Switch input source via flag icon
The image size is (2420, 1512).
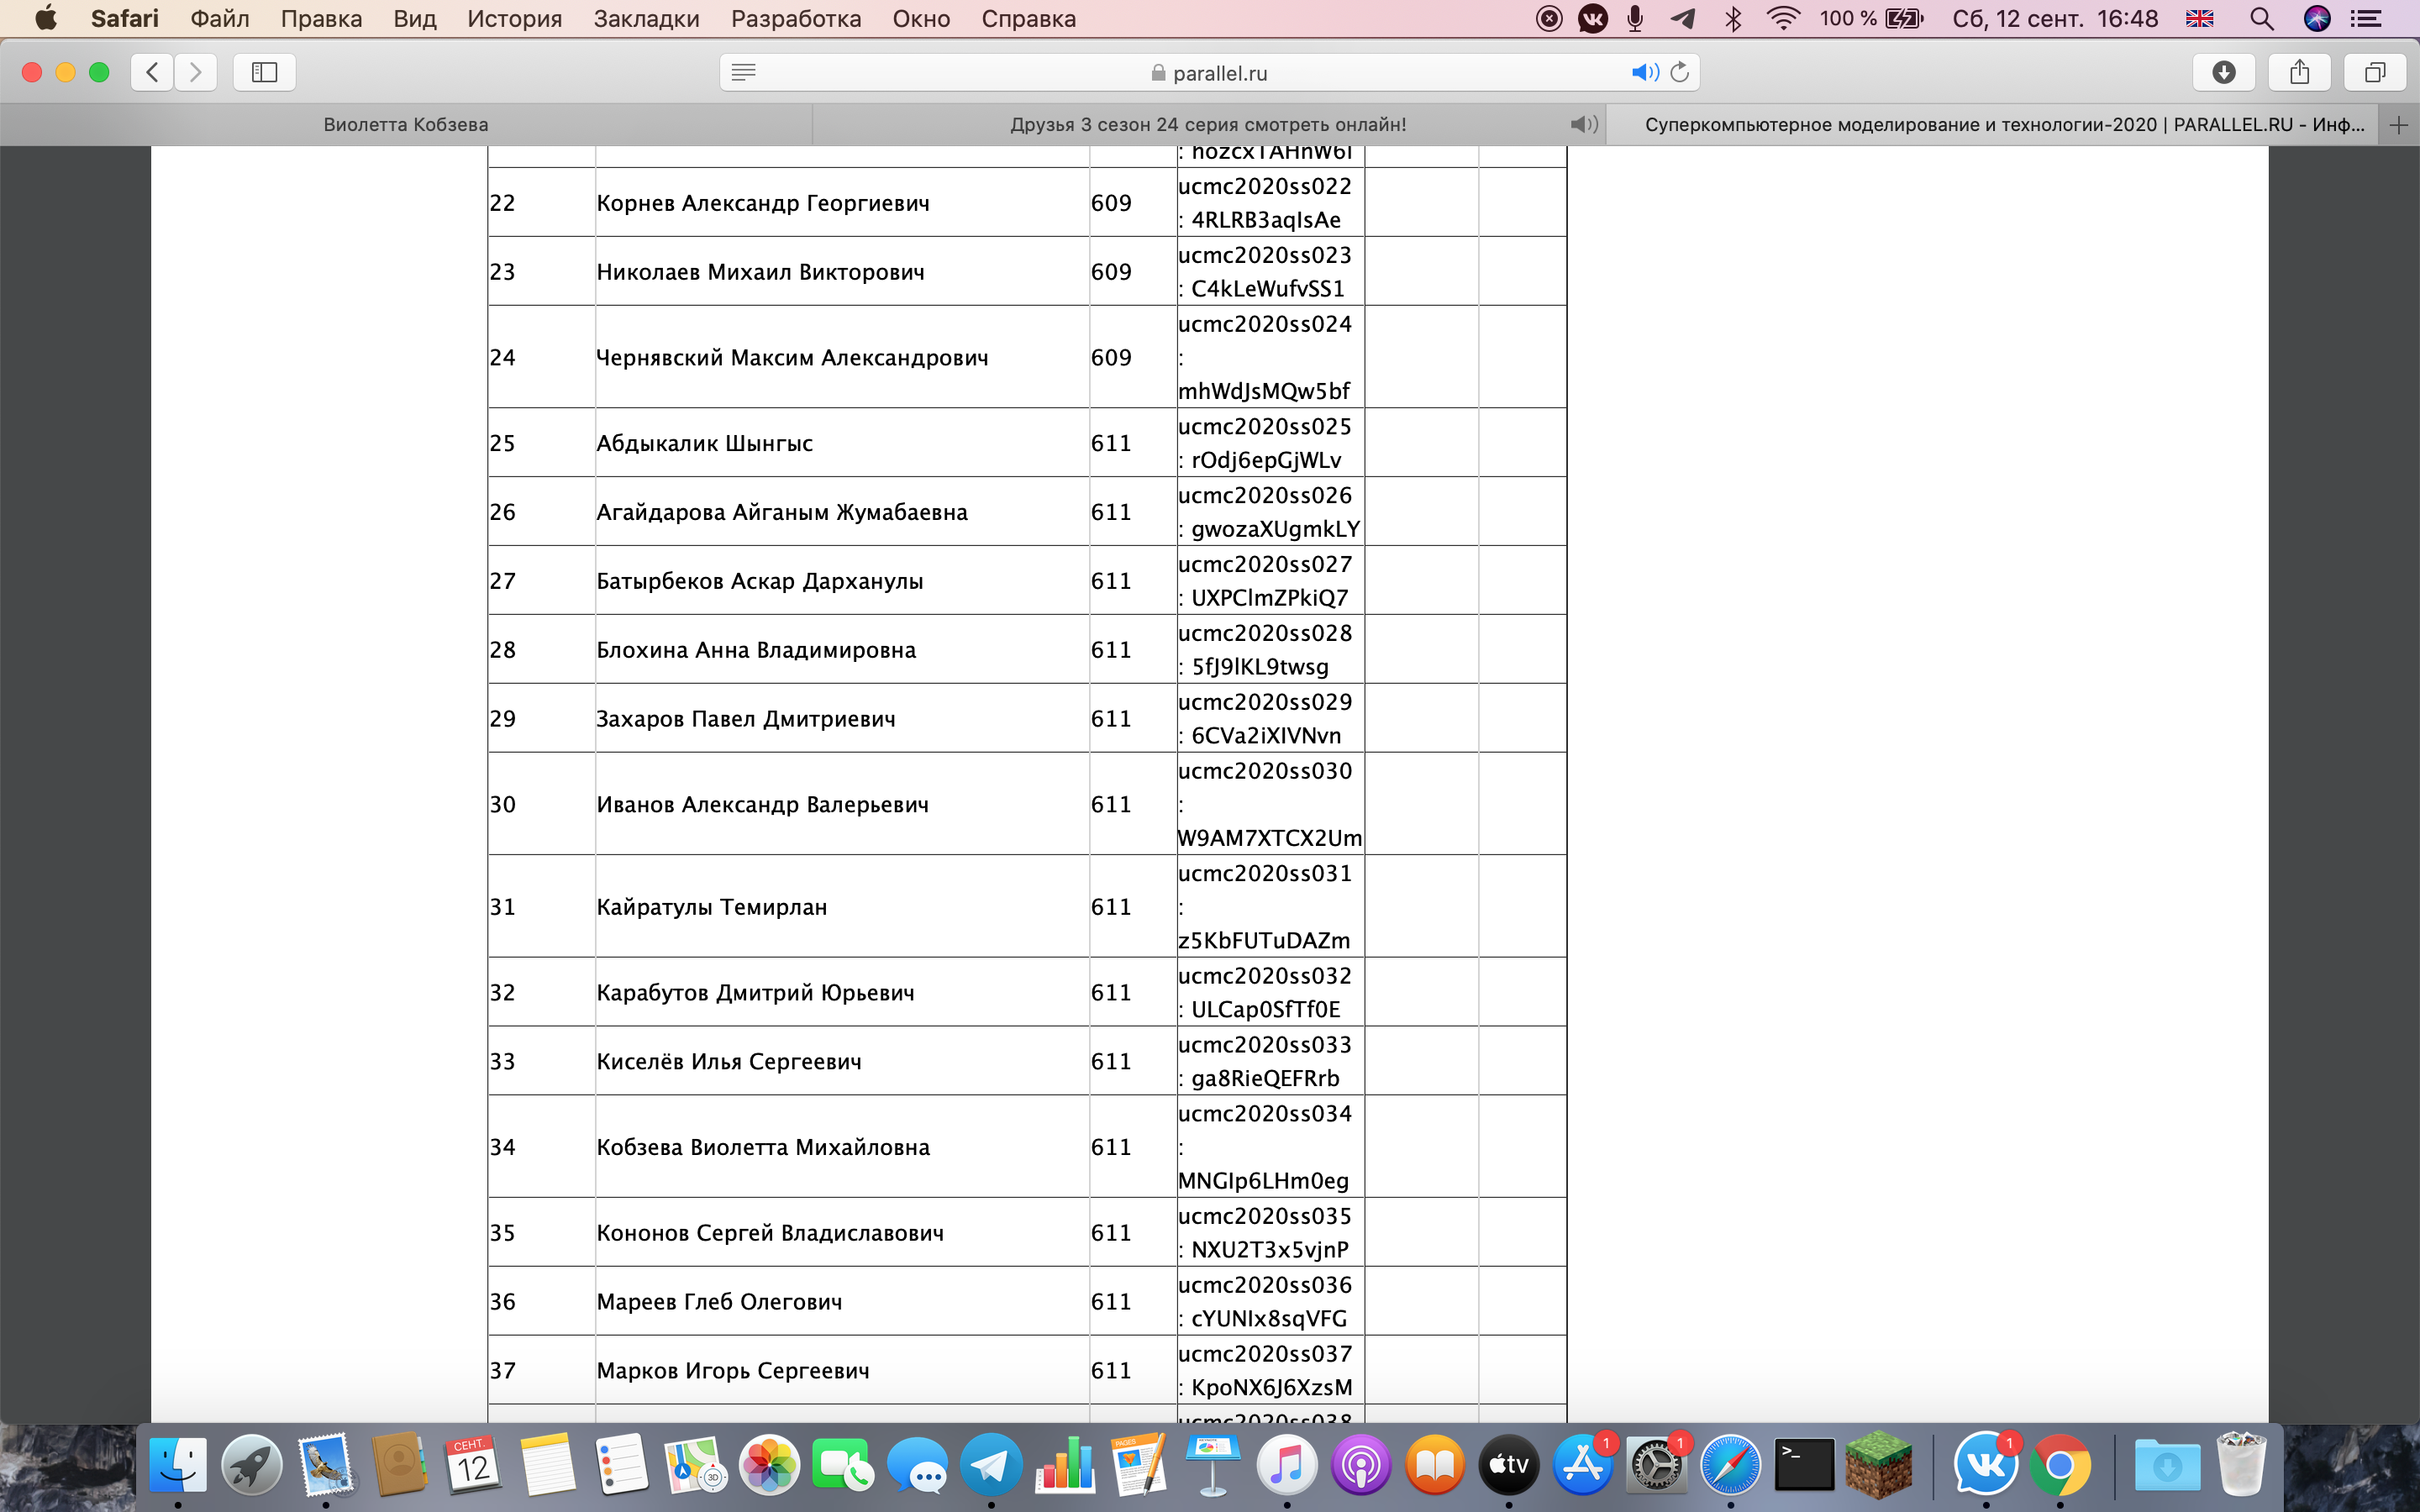click(x=2199, y=18)
